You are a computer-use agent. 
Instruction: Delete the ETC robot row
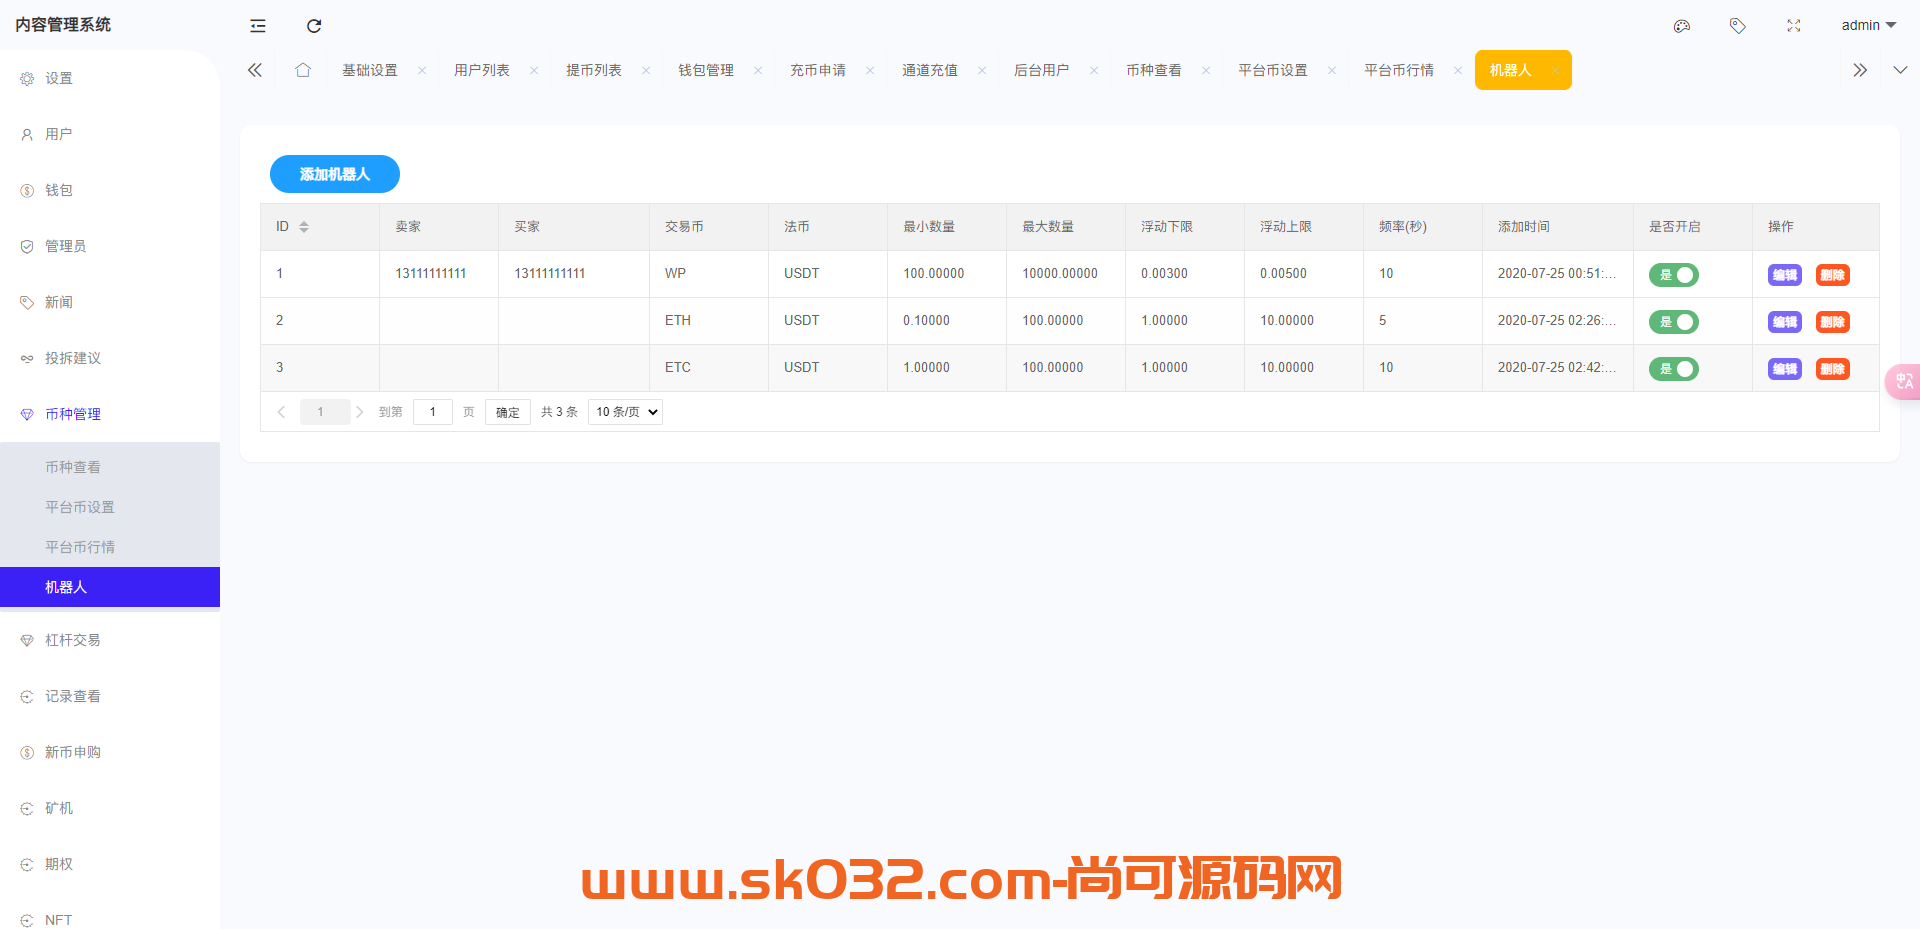[1833, 369]
